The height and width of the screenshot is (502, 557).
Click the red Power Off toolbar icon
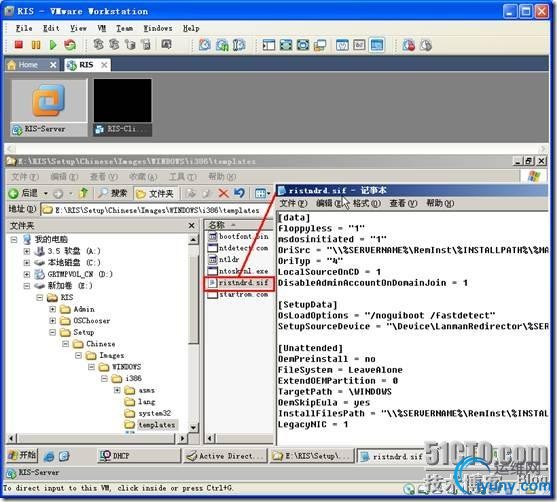click(x=19, y=45)
